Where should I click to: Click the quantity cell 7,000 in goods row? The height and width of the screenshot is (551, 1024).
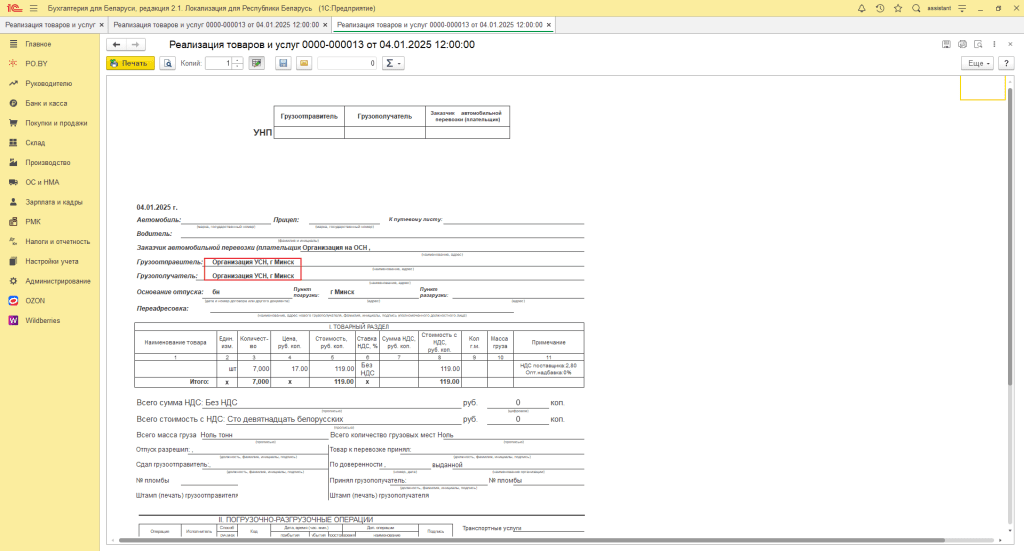point(254,369)
